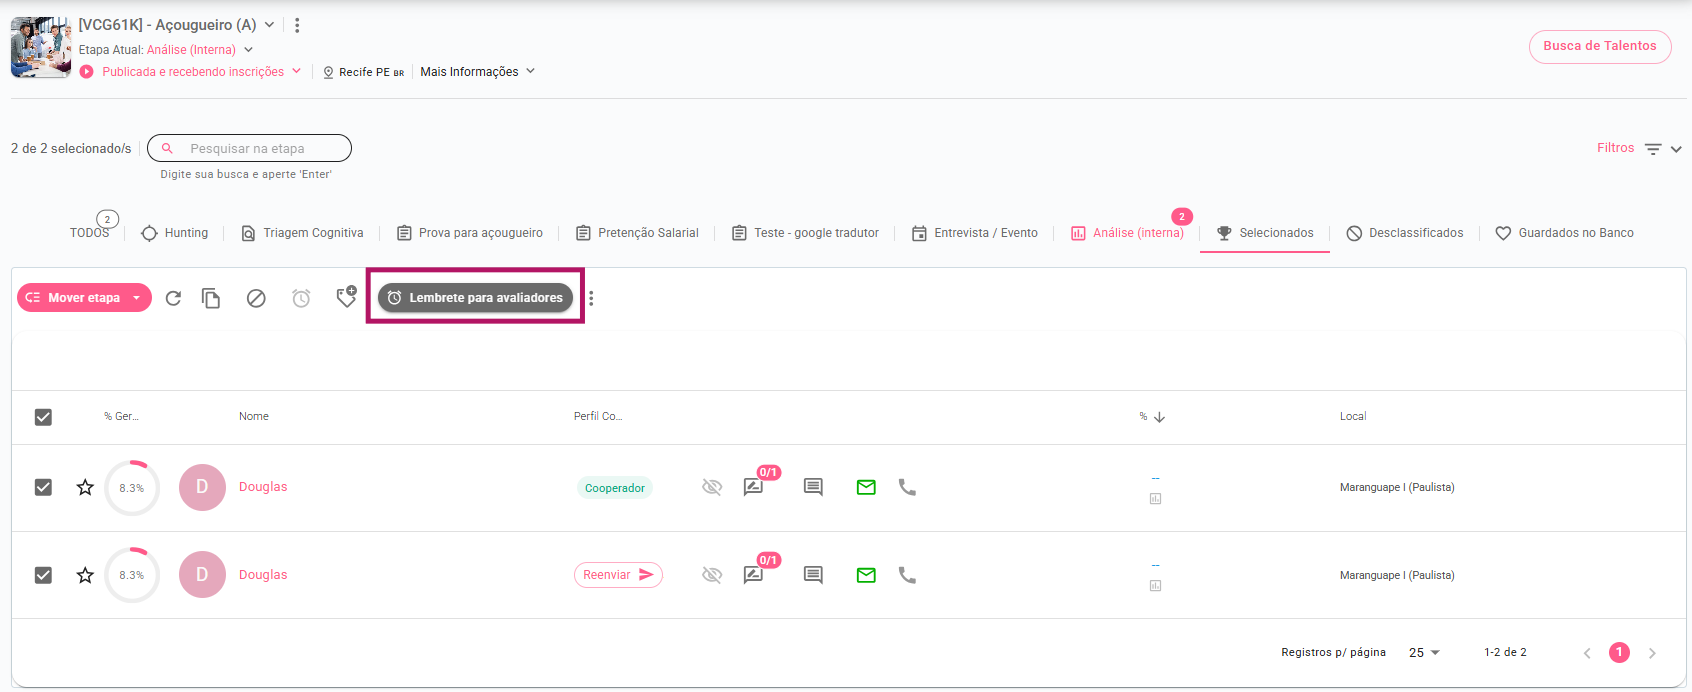Open records per page dropdown showing 25
1692x692 pixels.
pos(1424,653)
